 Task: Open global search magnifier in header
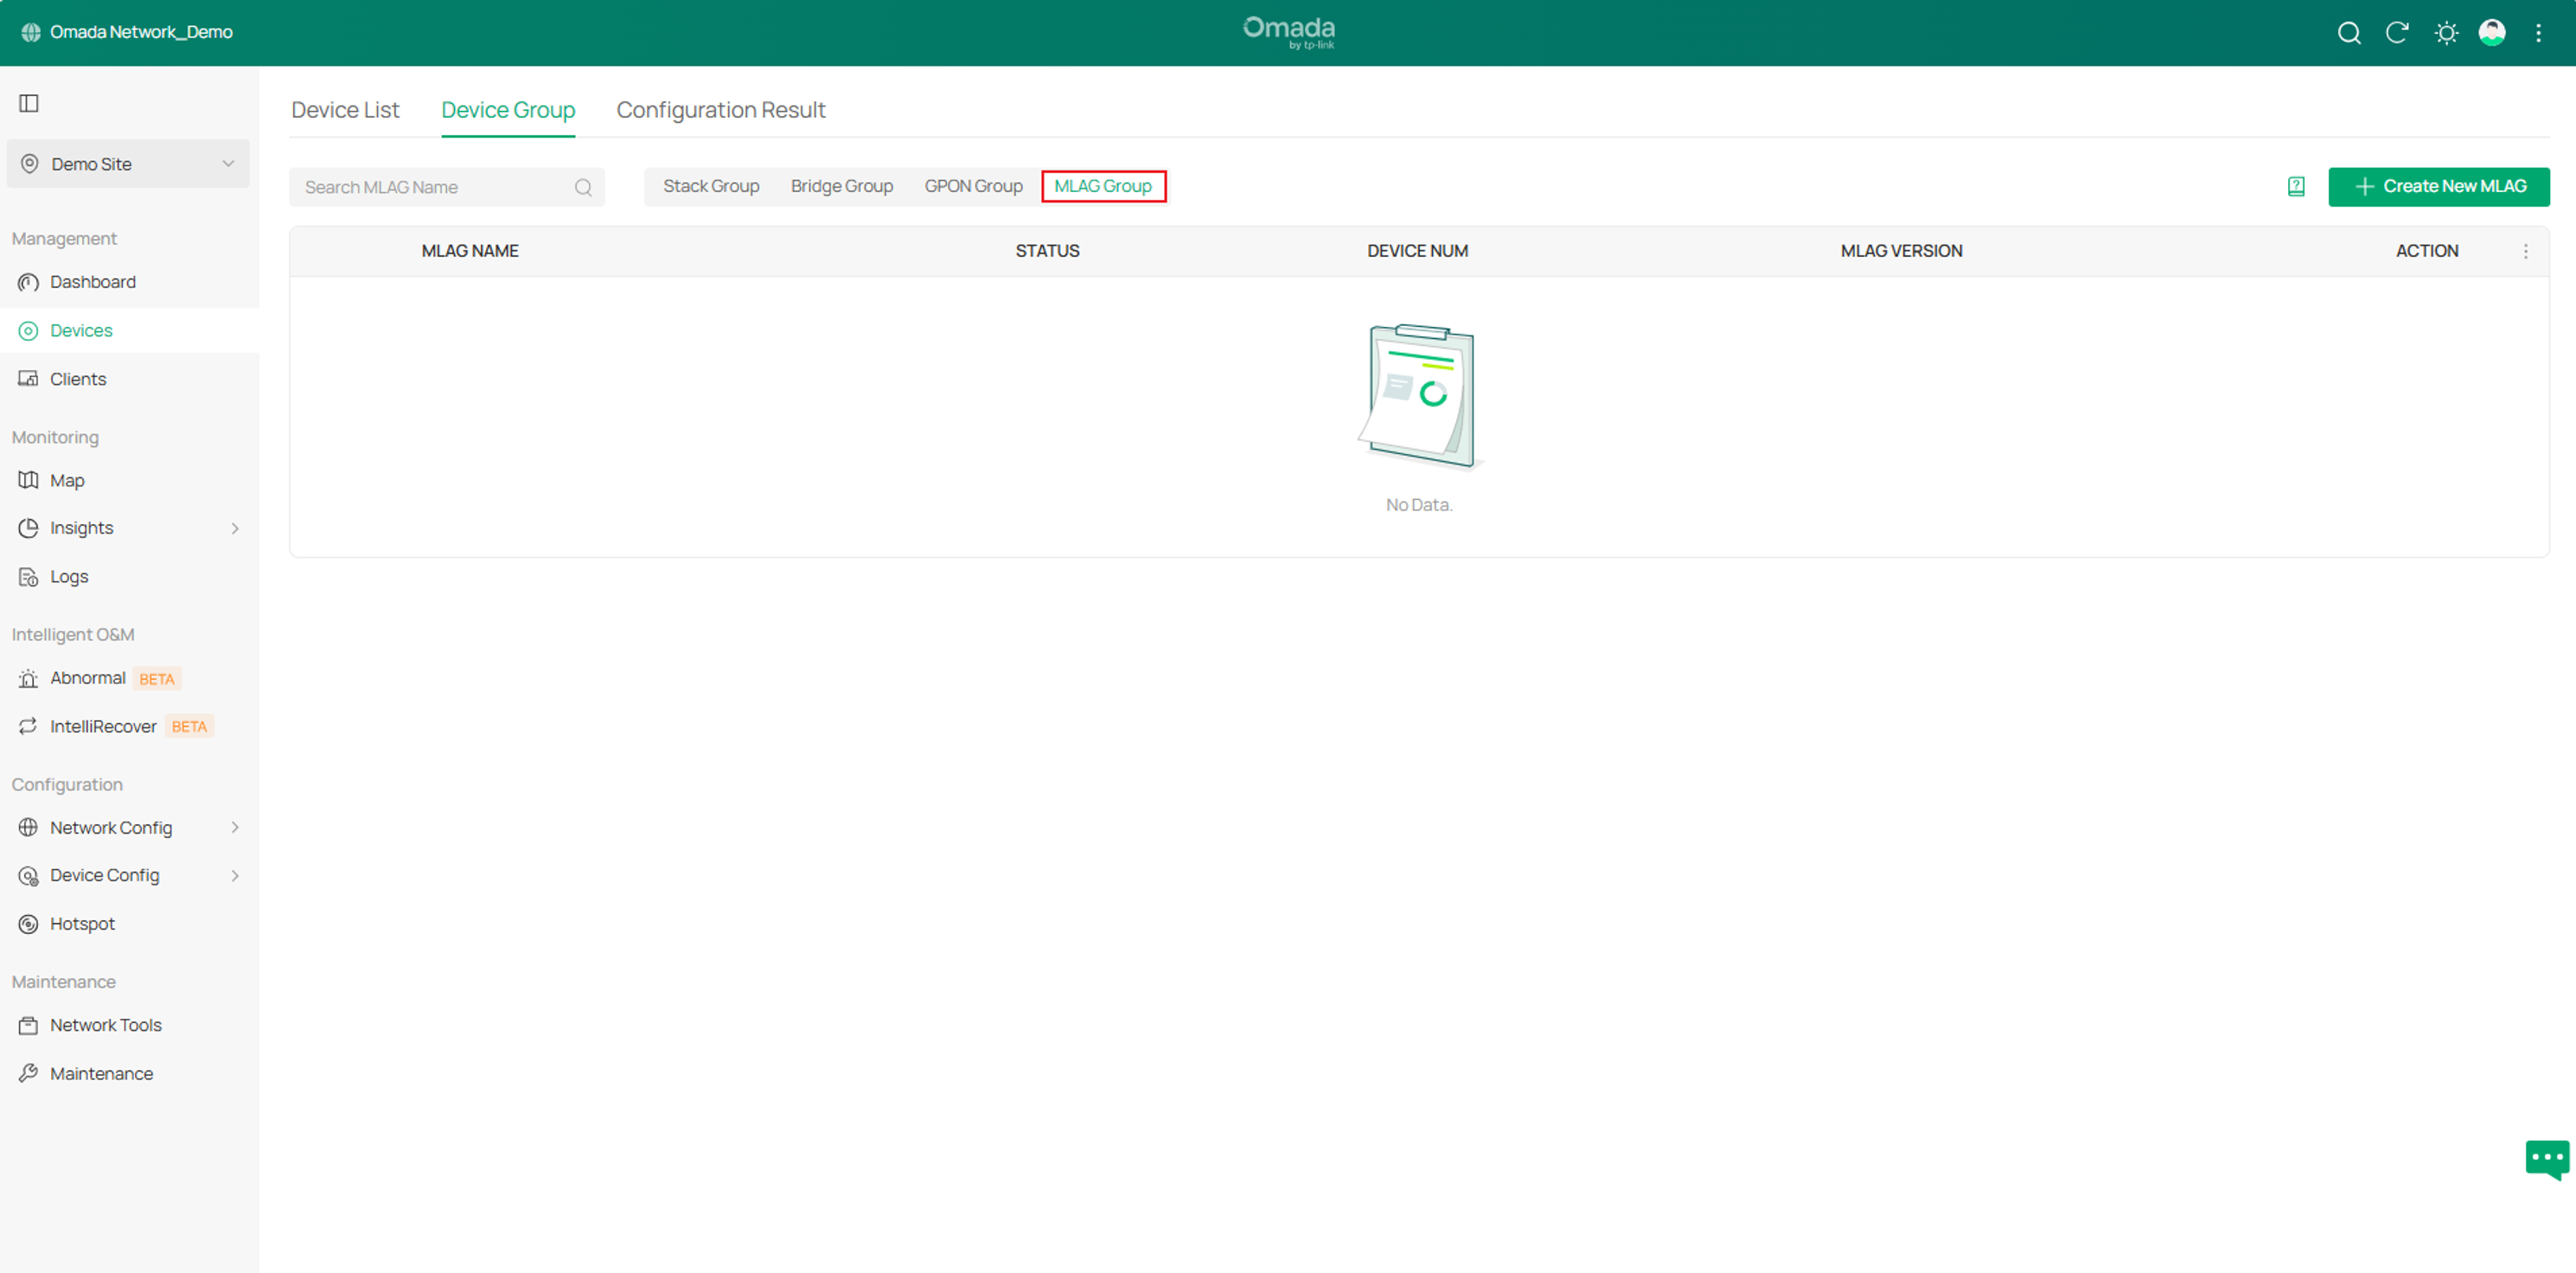click(x=2349, y=33)
